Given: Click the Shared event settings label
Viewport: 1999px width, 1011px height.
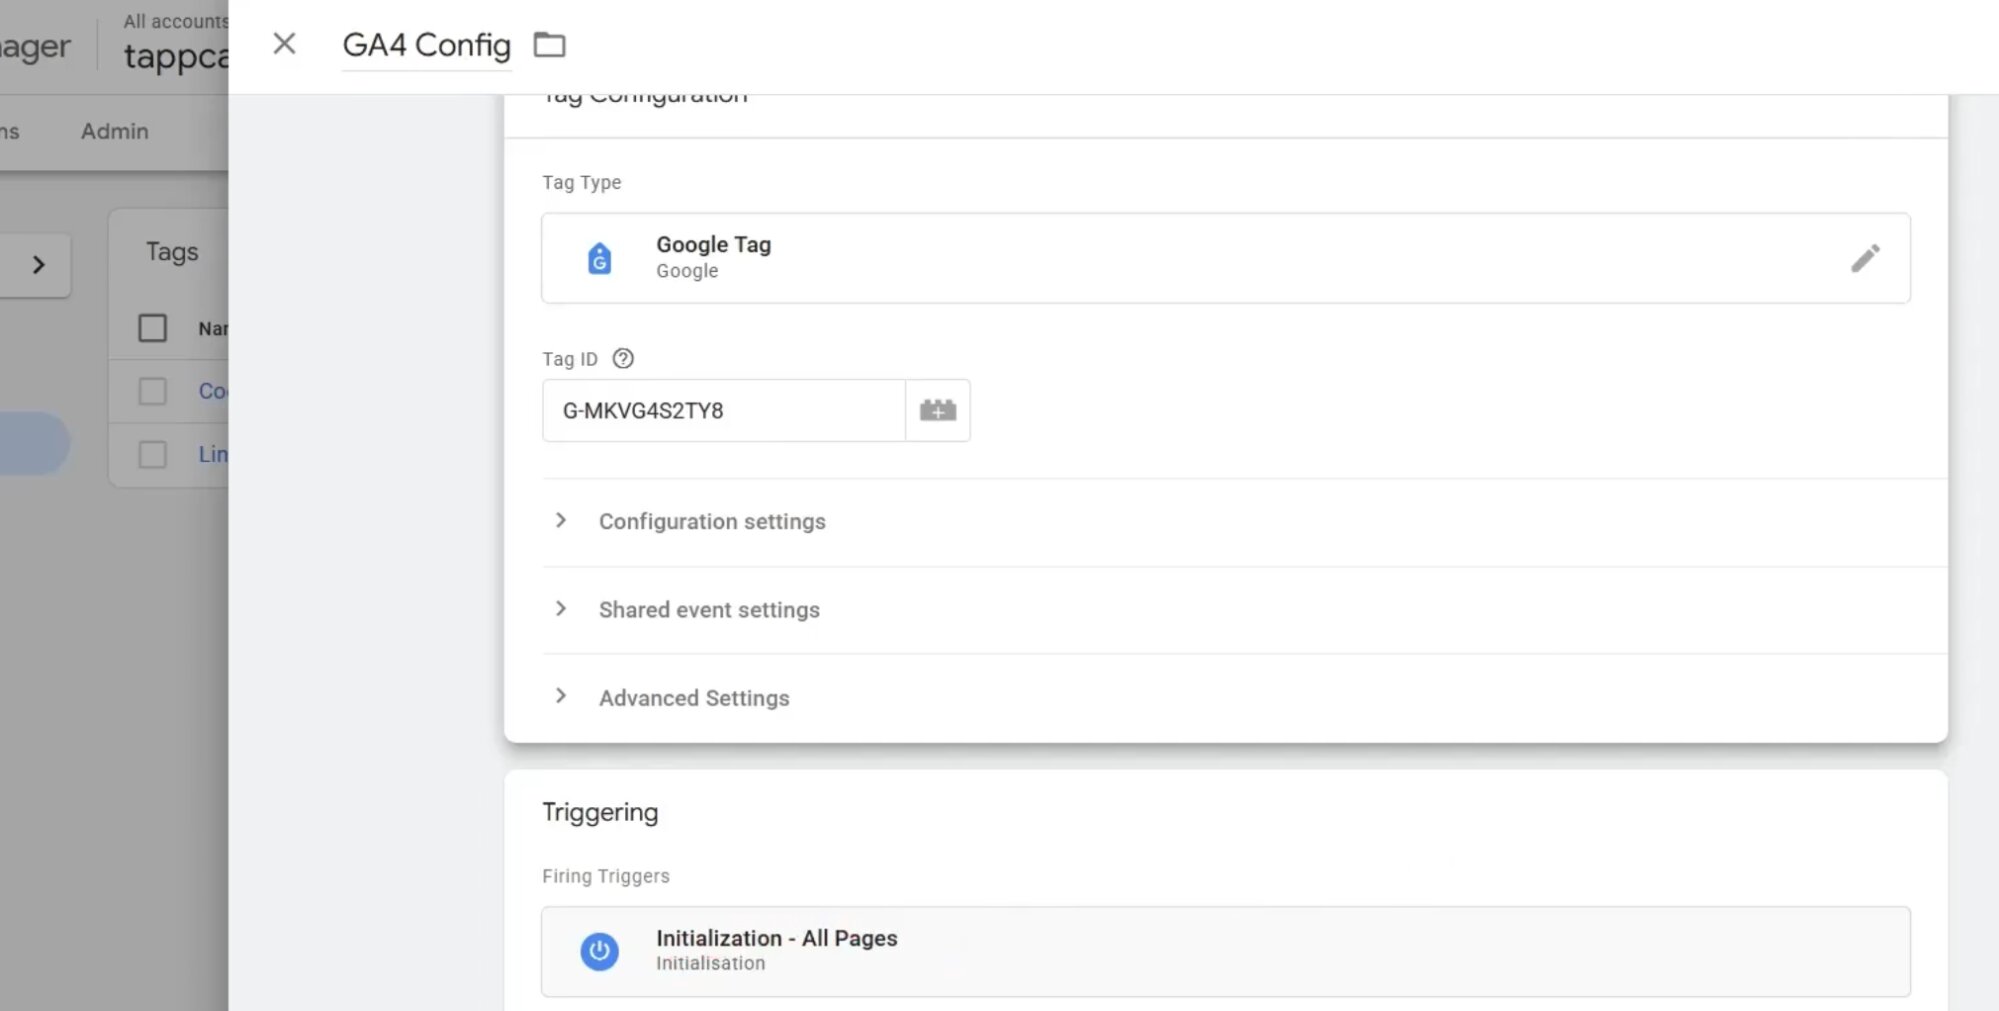Looking at the screenshot, I should (x=709, y=609).
